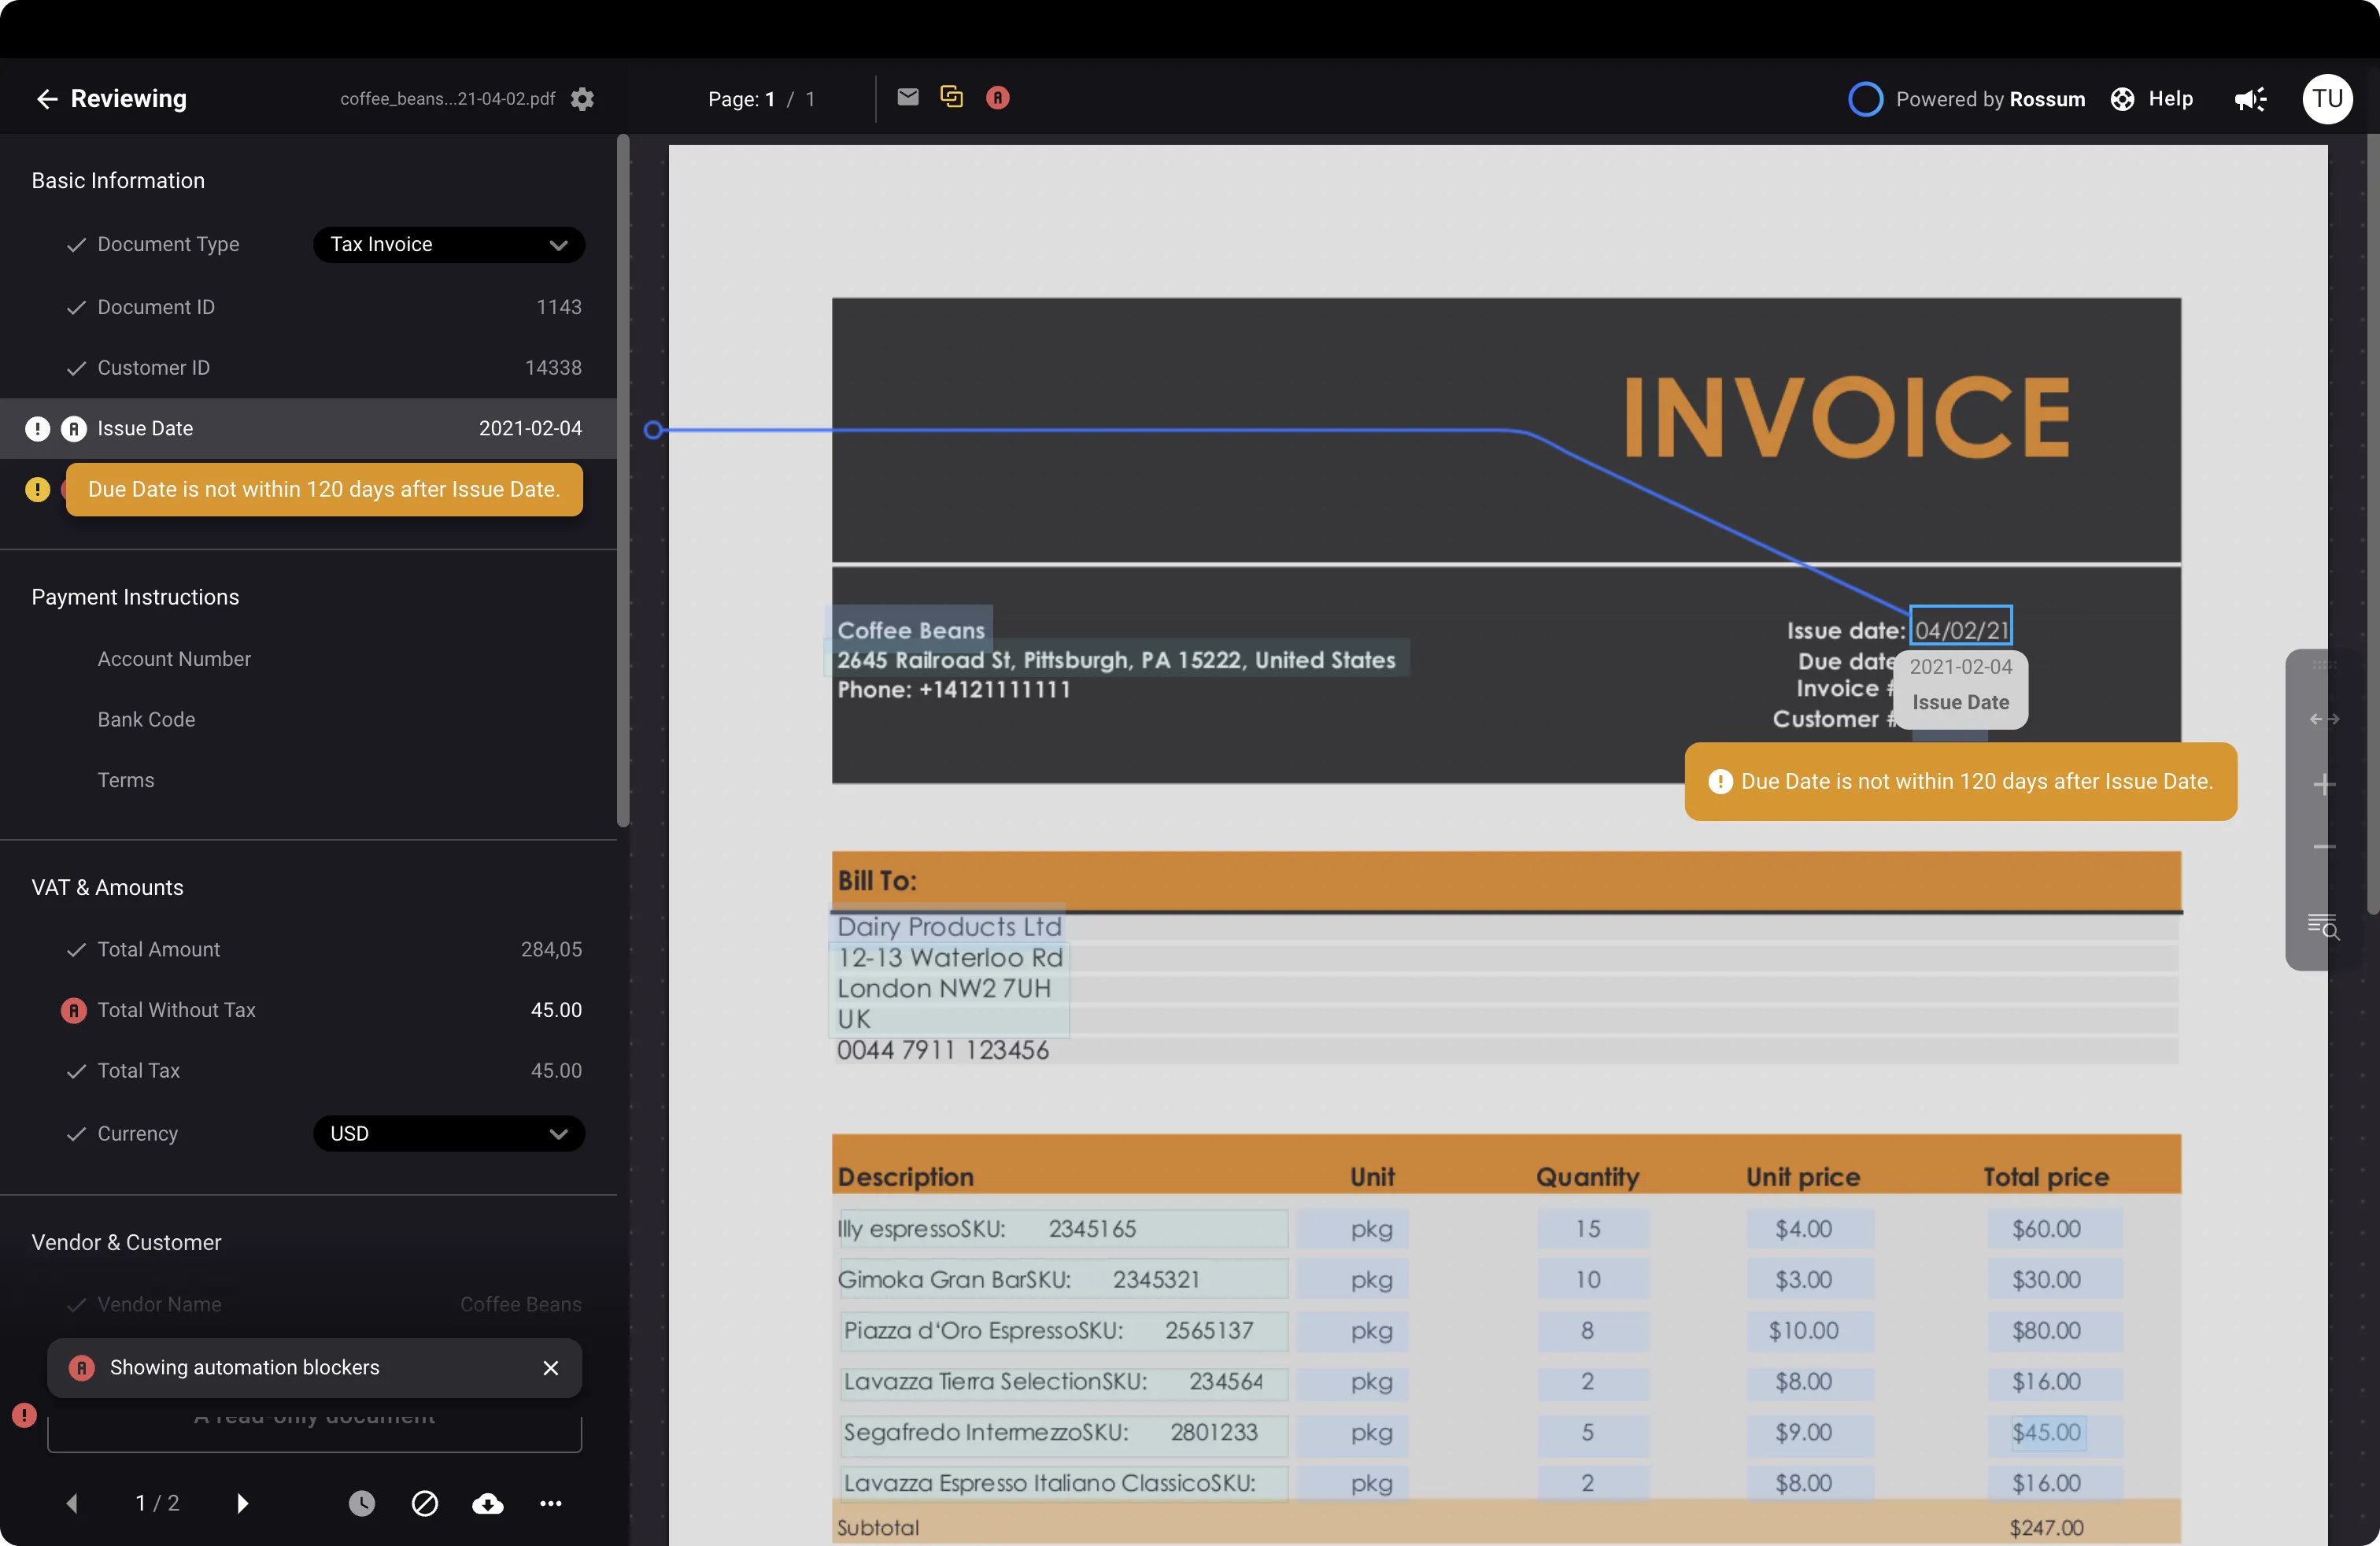Select the Terms field
The image size is (2380, 1546).
point(308,780)
